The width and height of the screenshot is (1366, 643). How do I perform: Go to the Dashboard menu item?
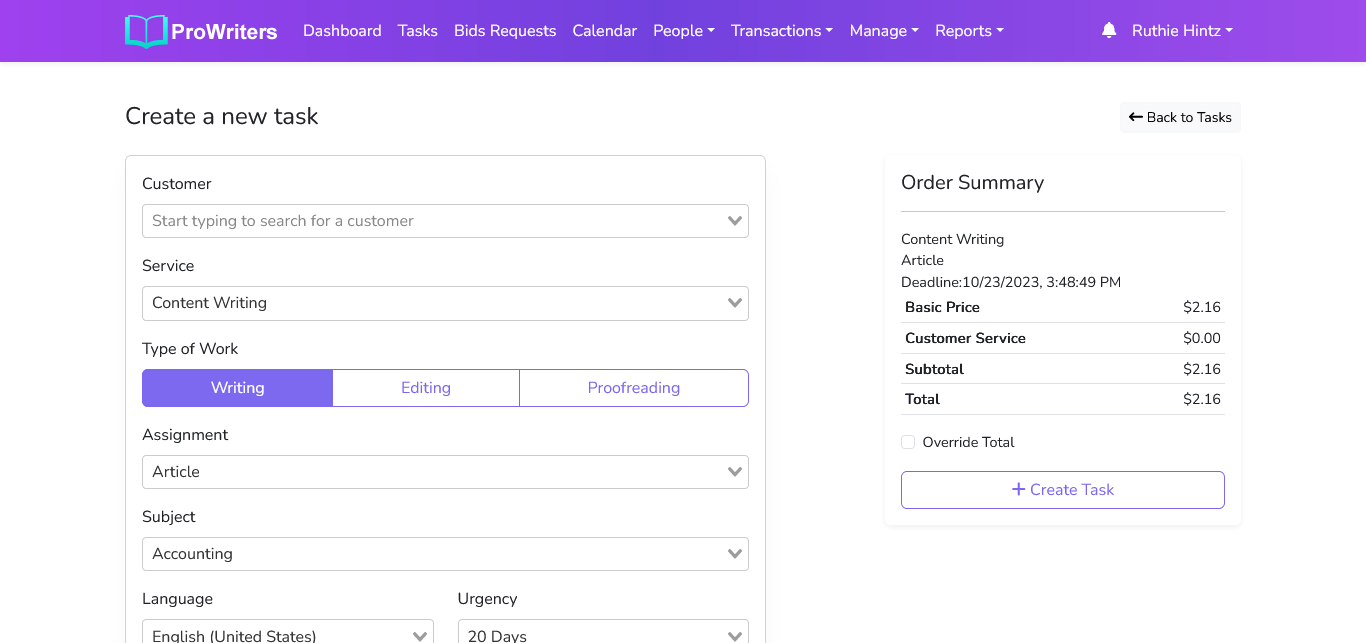pyautogui.click(x=342, y=31)
